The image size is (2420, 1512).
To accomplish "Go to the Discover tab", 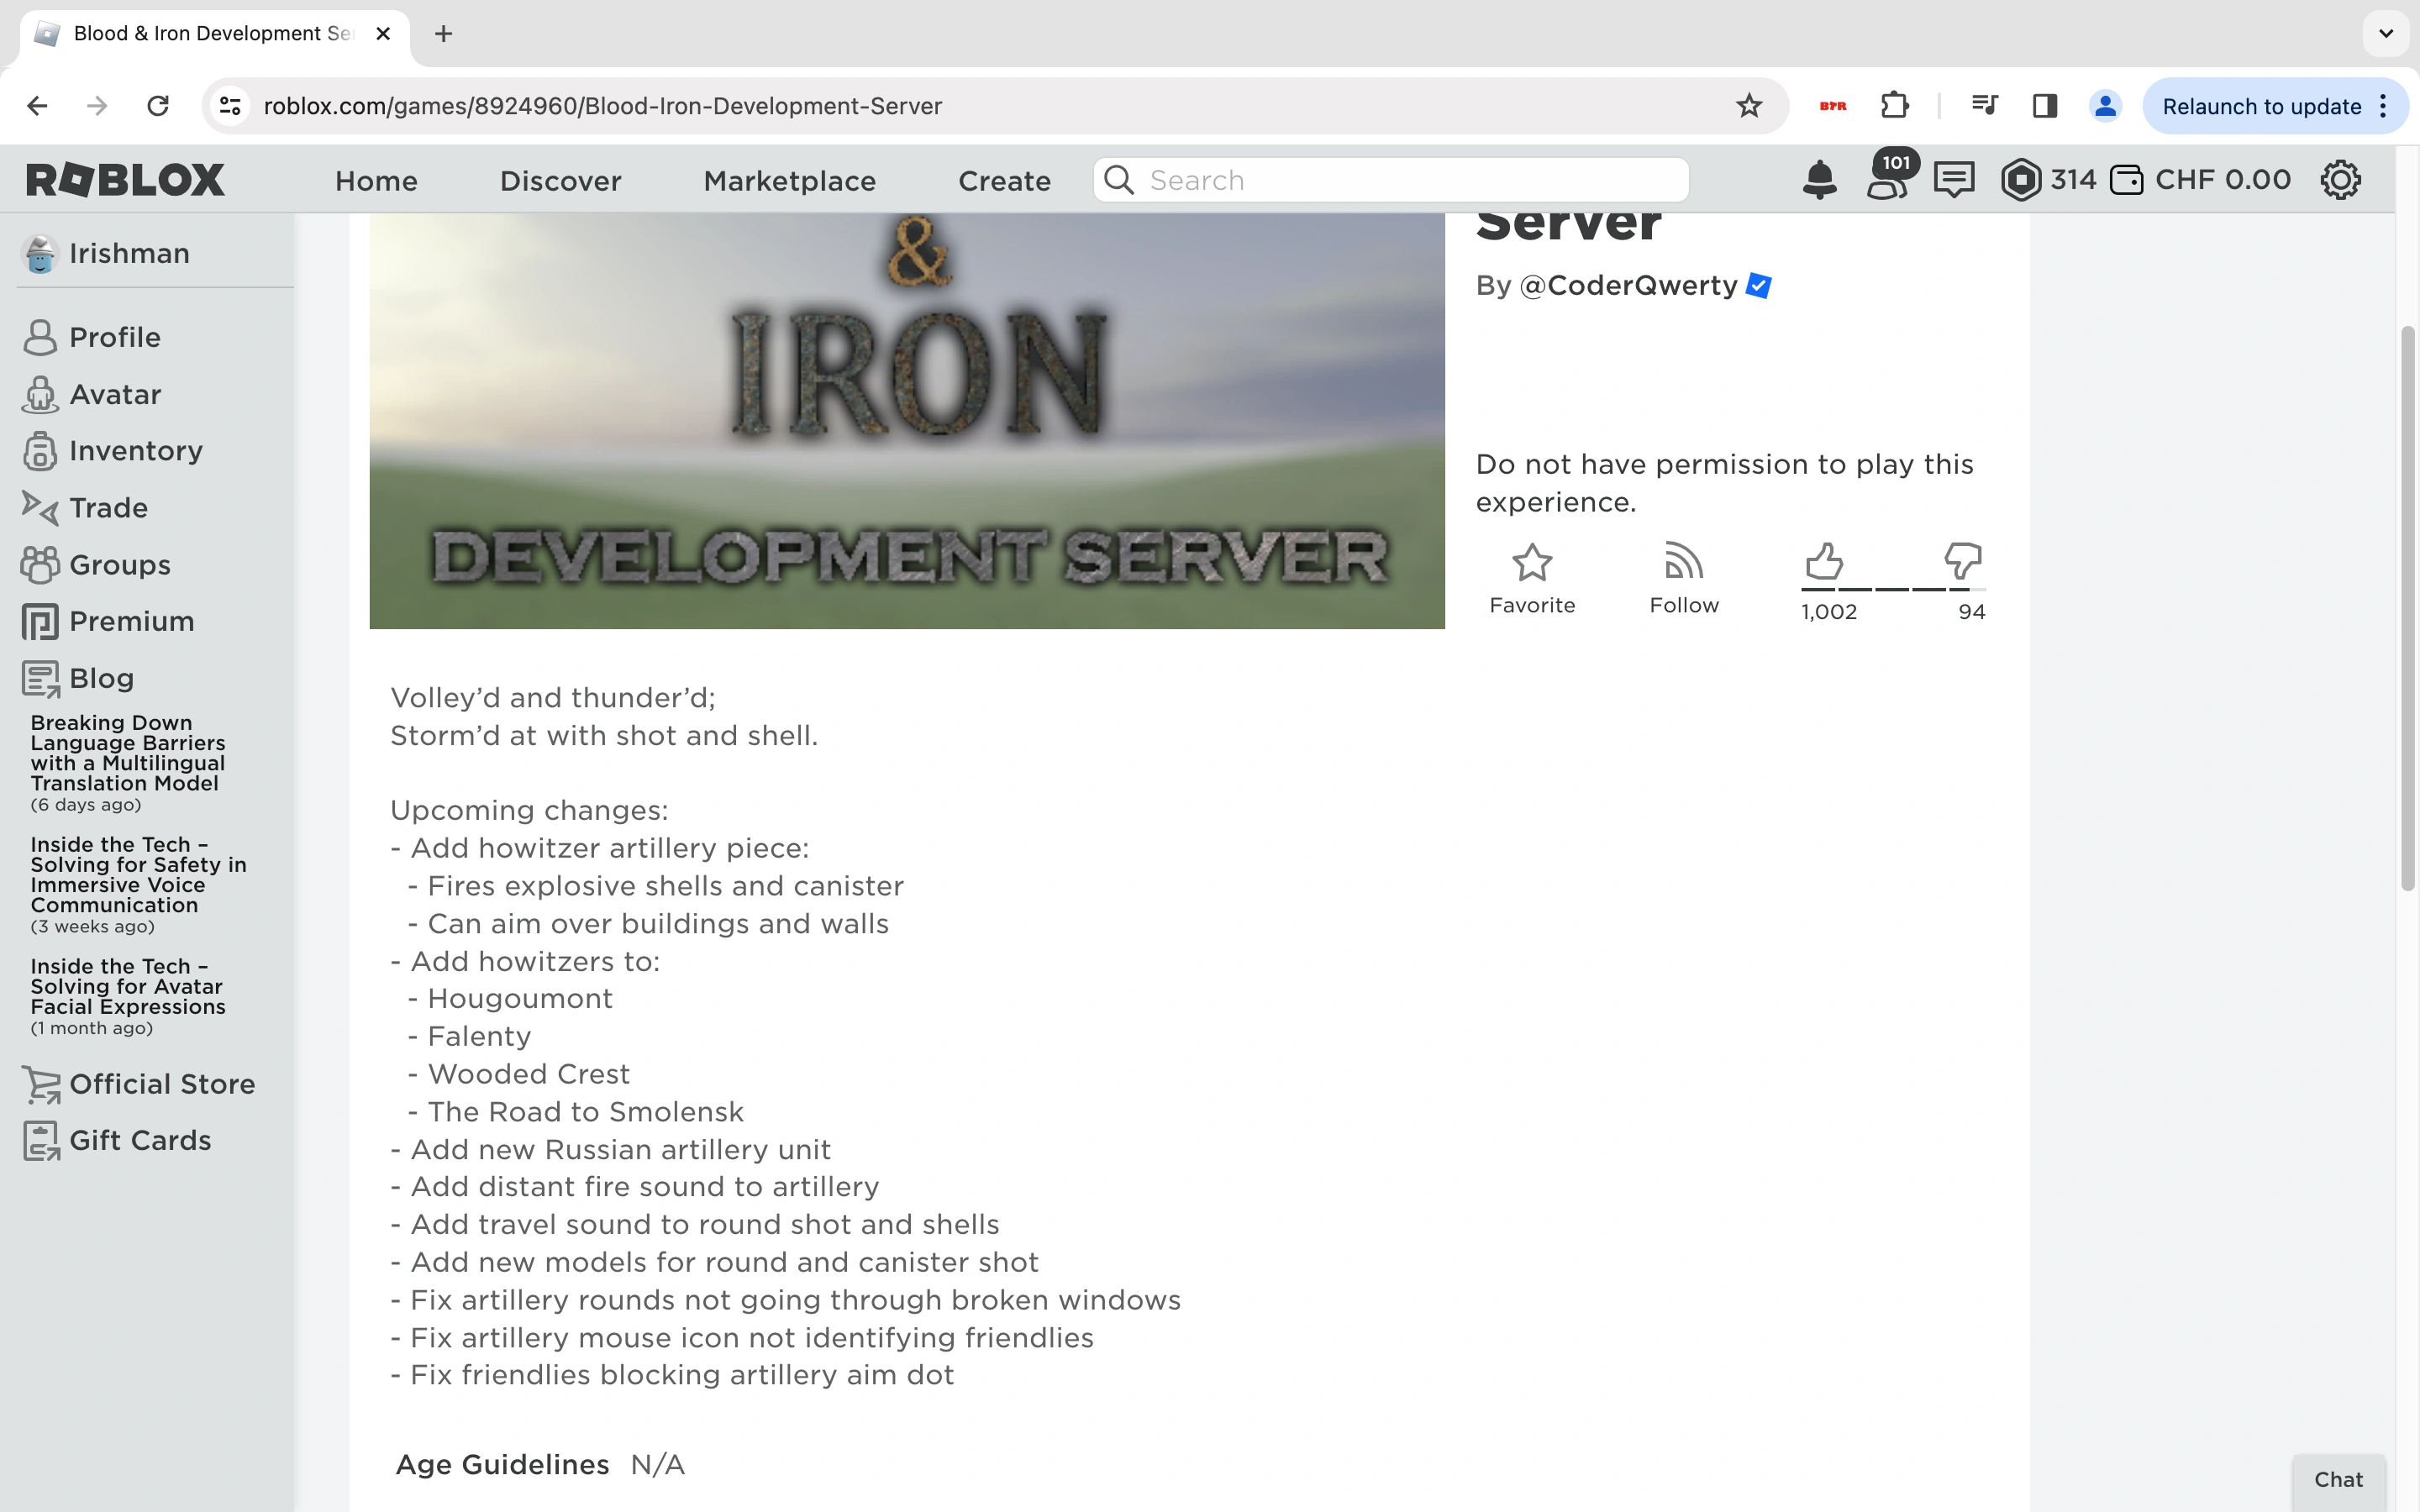I will tap(560, 181).
